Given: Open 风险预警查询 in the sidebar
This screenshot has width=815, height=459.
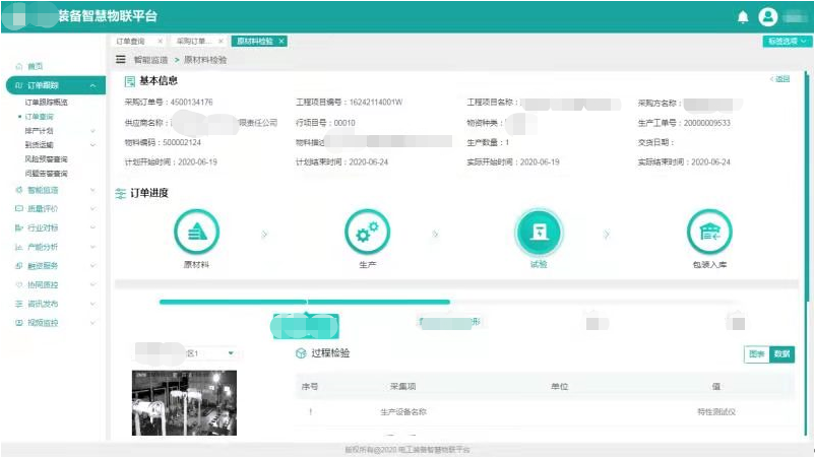Looking at the screenshot, I should pos(46,159).
